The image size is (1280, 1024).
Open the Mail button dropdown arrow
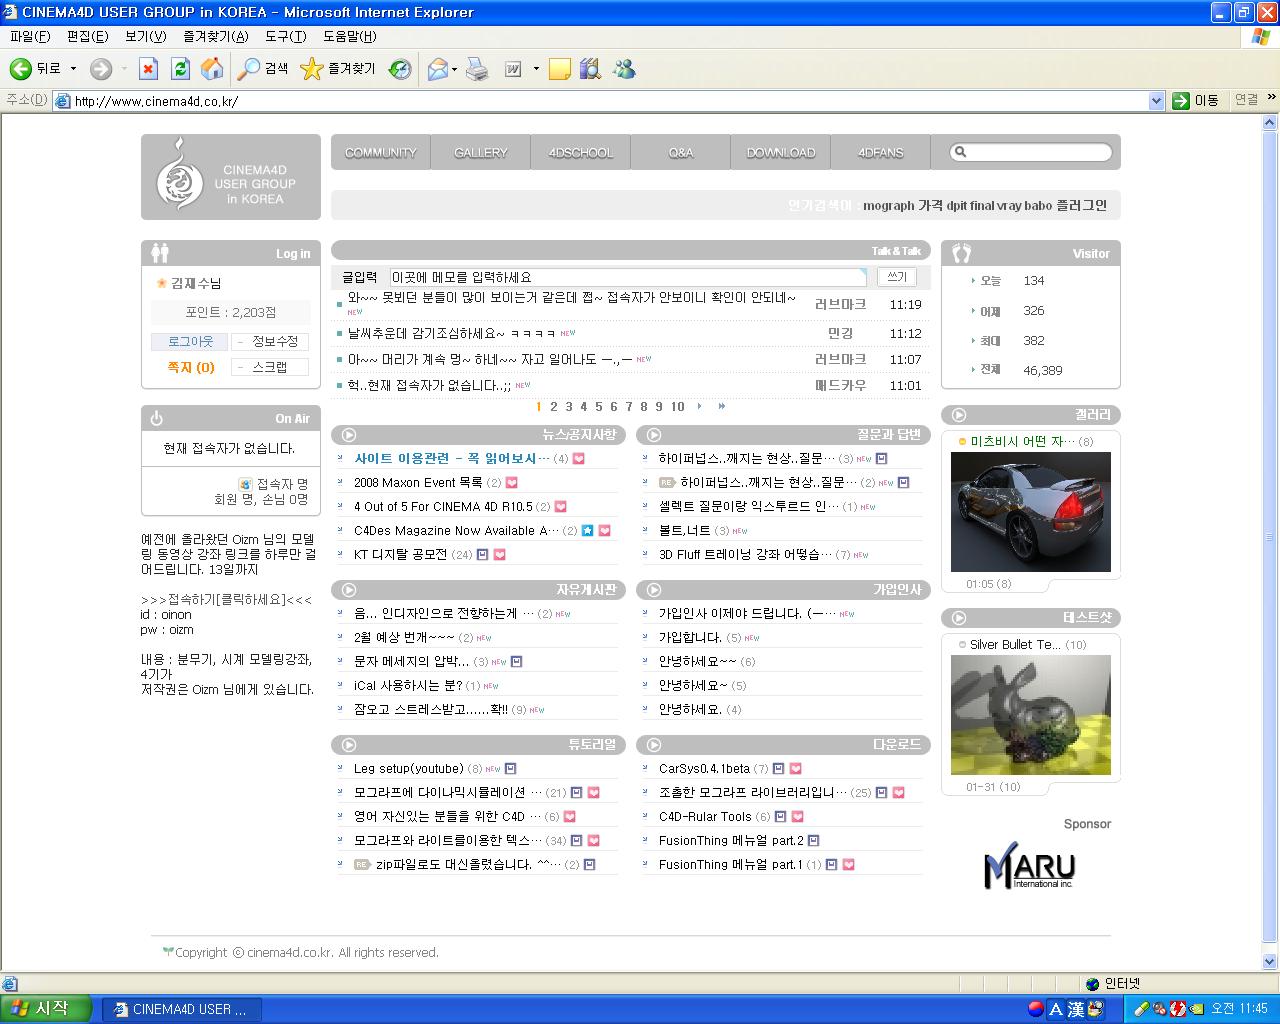[x=454, y=69]
